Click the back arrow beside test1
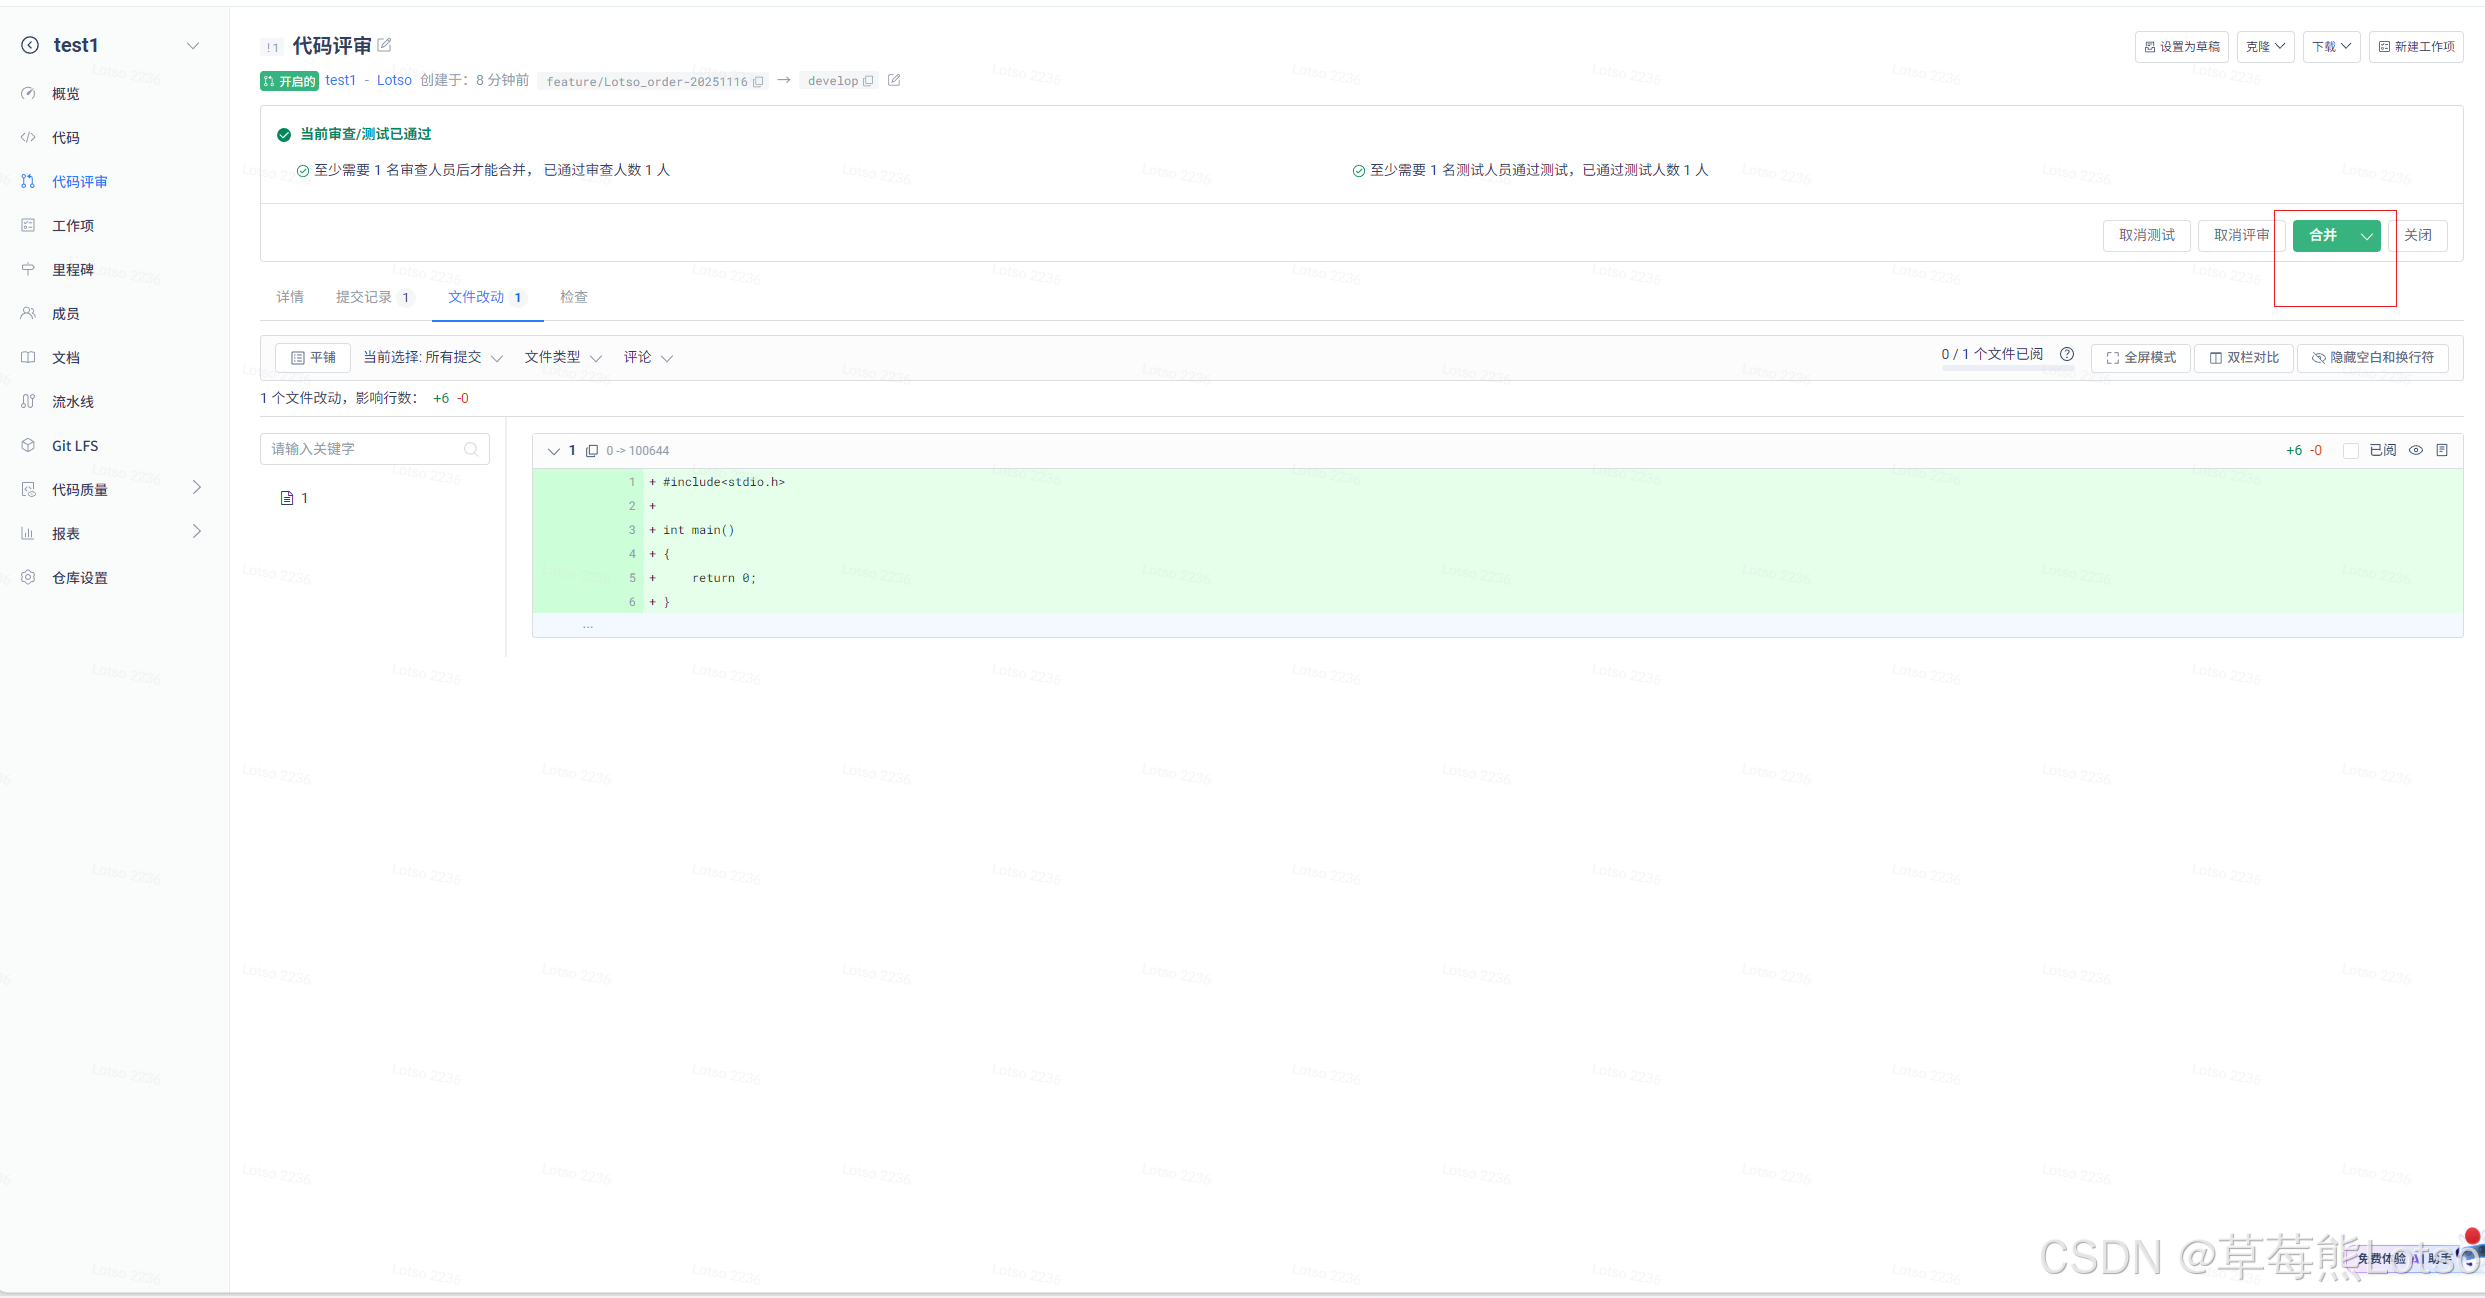Image resolution: width=2485 pixels, height=1298 pixels. pos(30,45)
